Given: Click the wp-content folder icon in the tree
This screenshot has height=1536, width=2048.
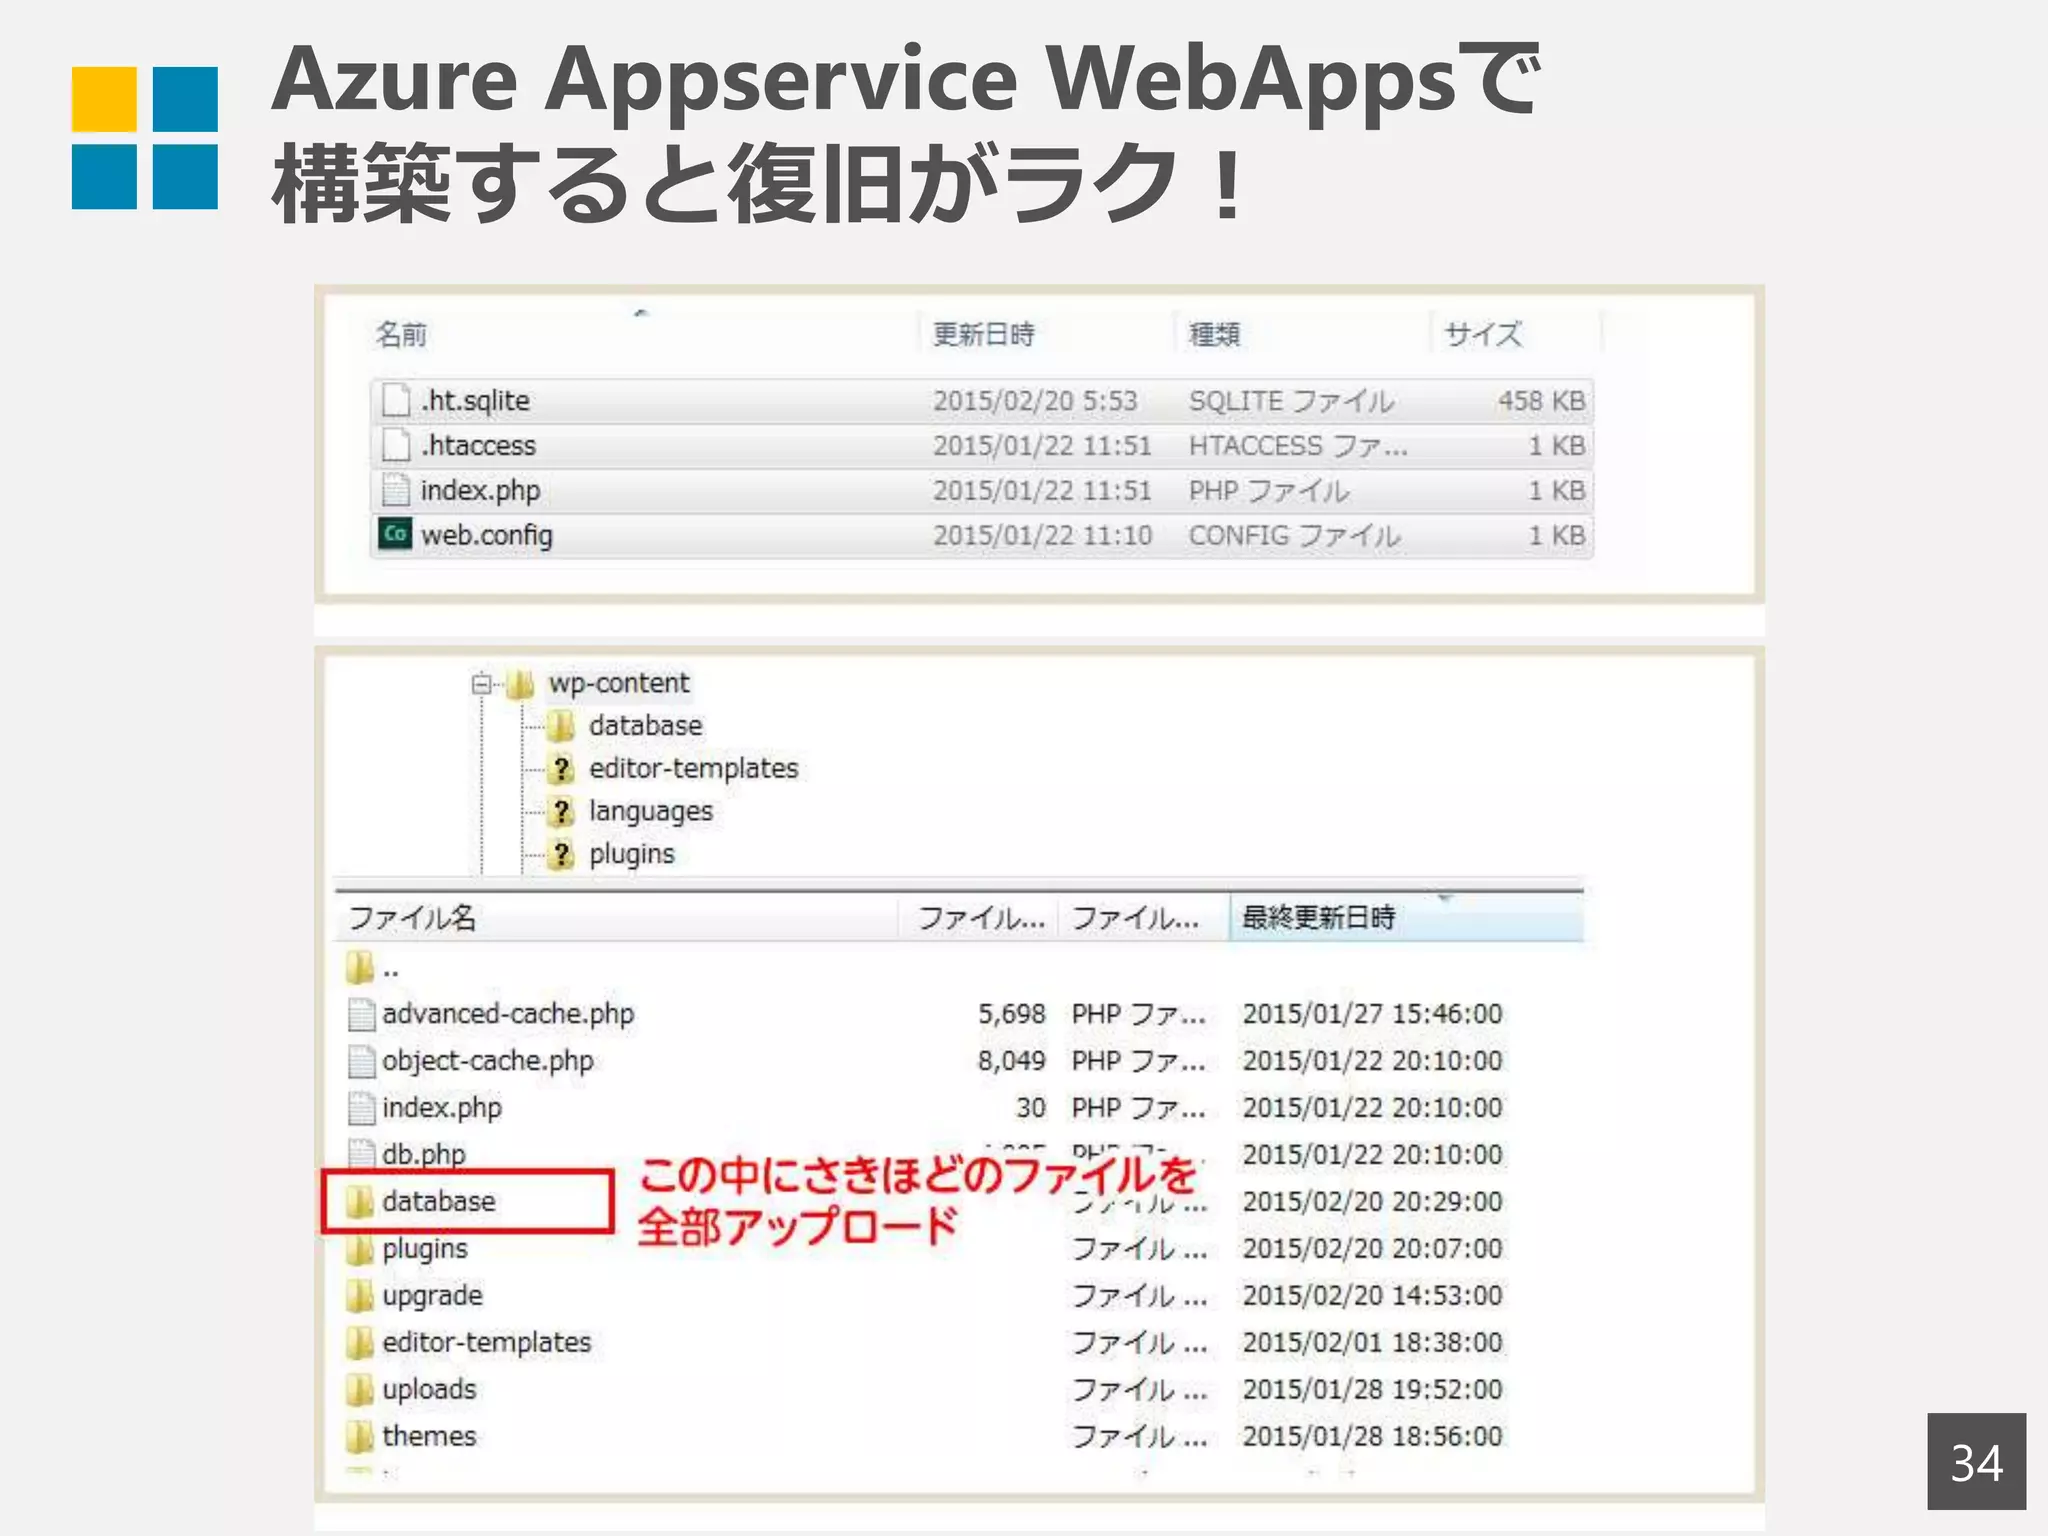Looking at the screenshot, I should pyautogui.click(x=521, y=684).
